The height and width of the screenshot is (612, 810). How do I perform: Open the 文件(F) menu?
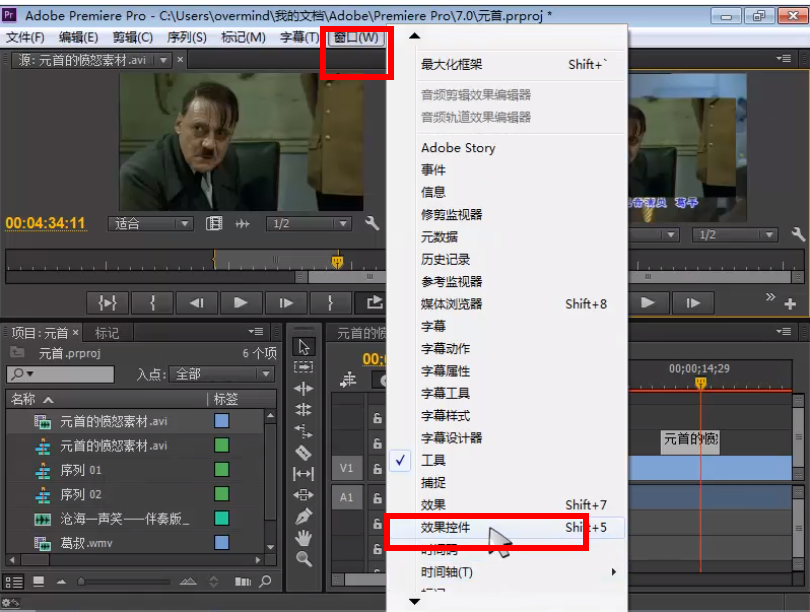coord(25,37)
